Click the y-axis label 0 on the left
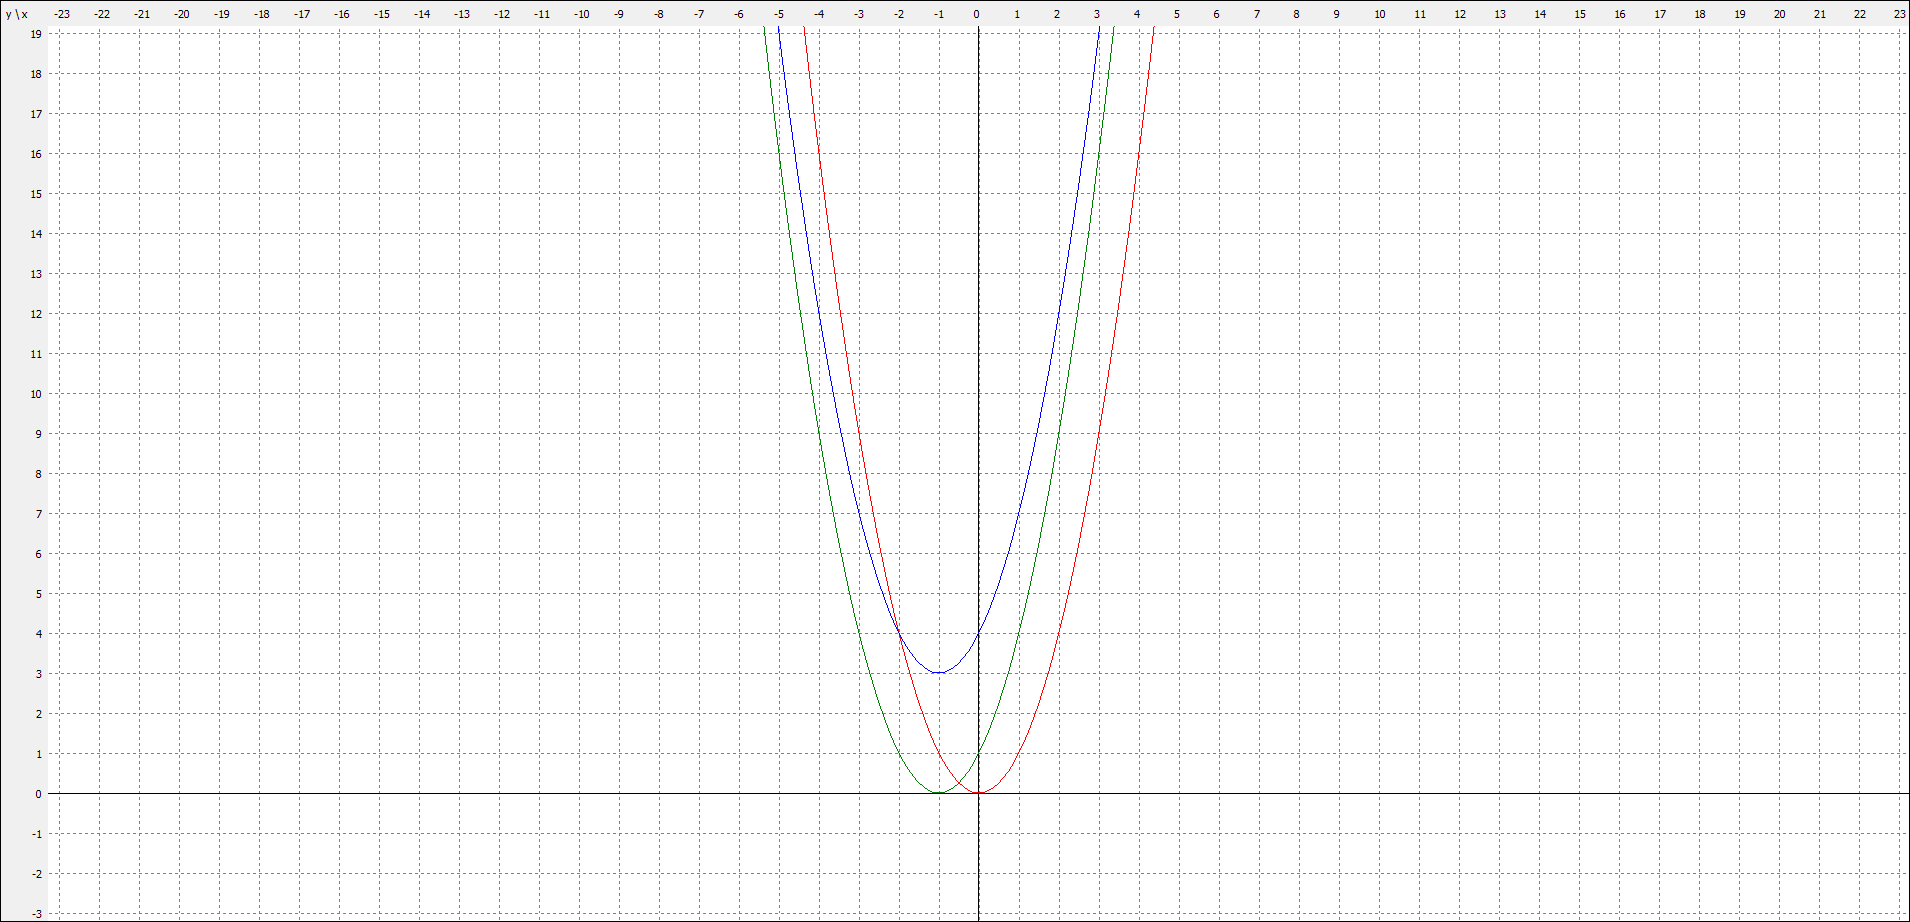Image resolution: width=1910 pixels, height=922 pixels. pyautogui.click(x=39, y=794)
